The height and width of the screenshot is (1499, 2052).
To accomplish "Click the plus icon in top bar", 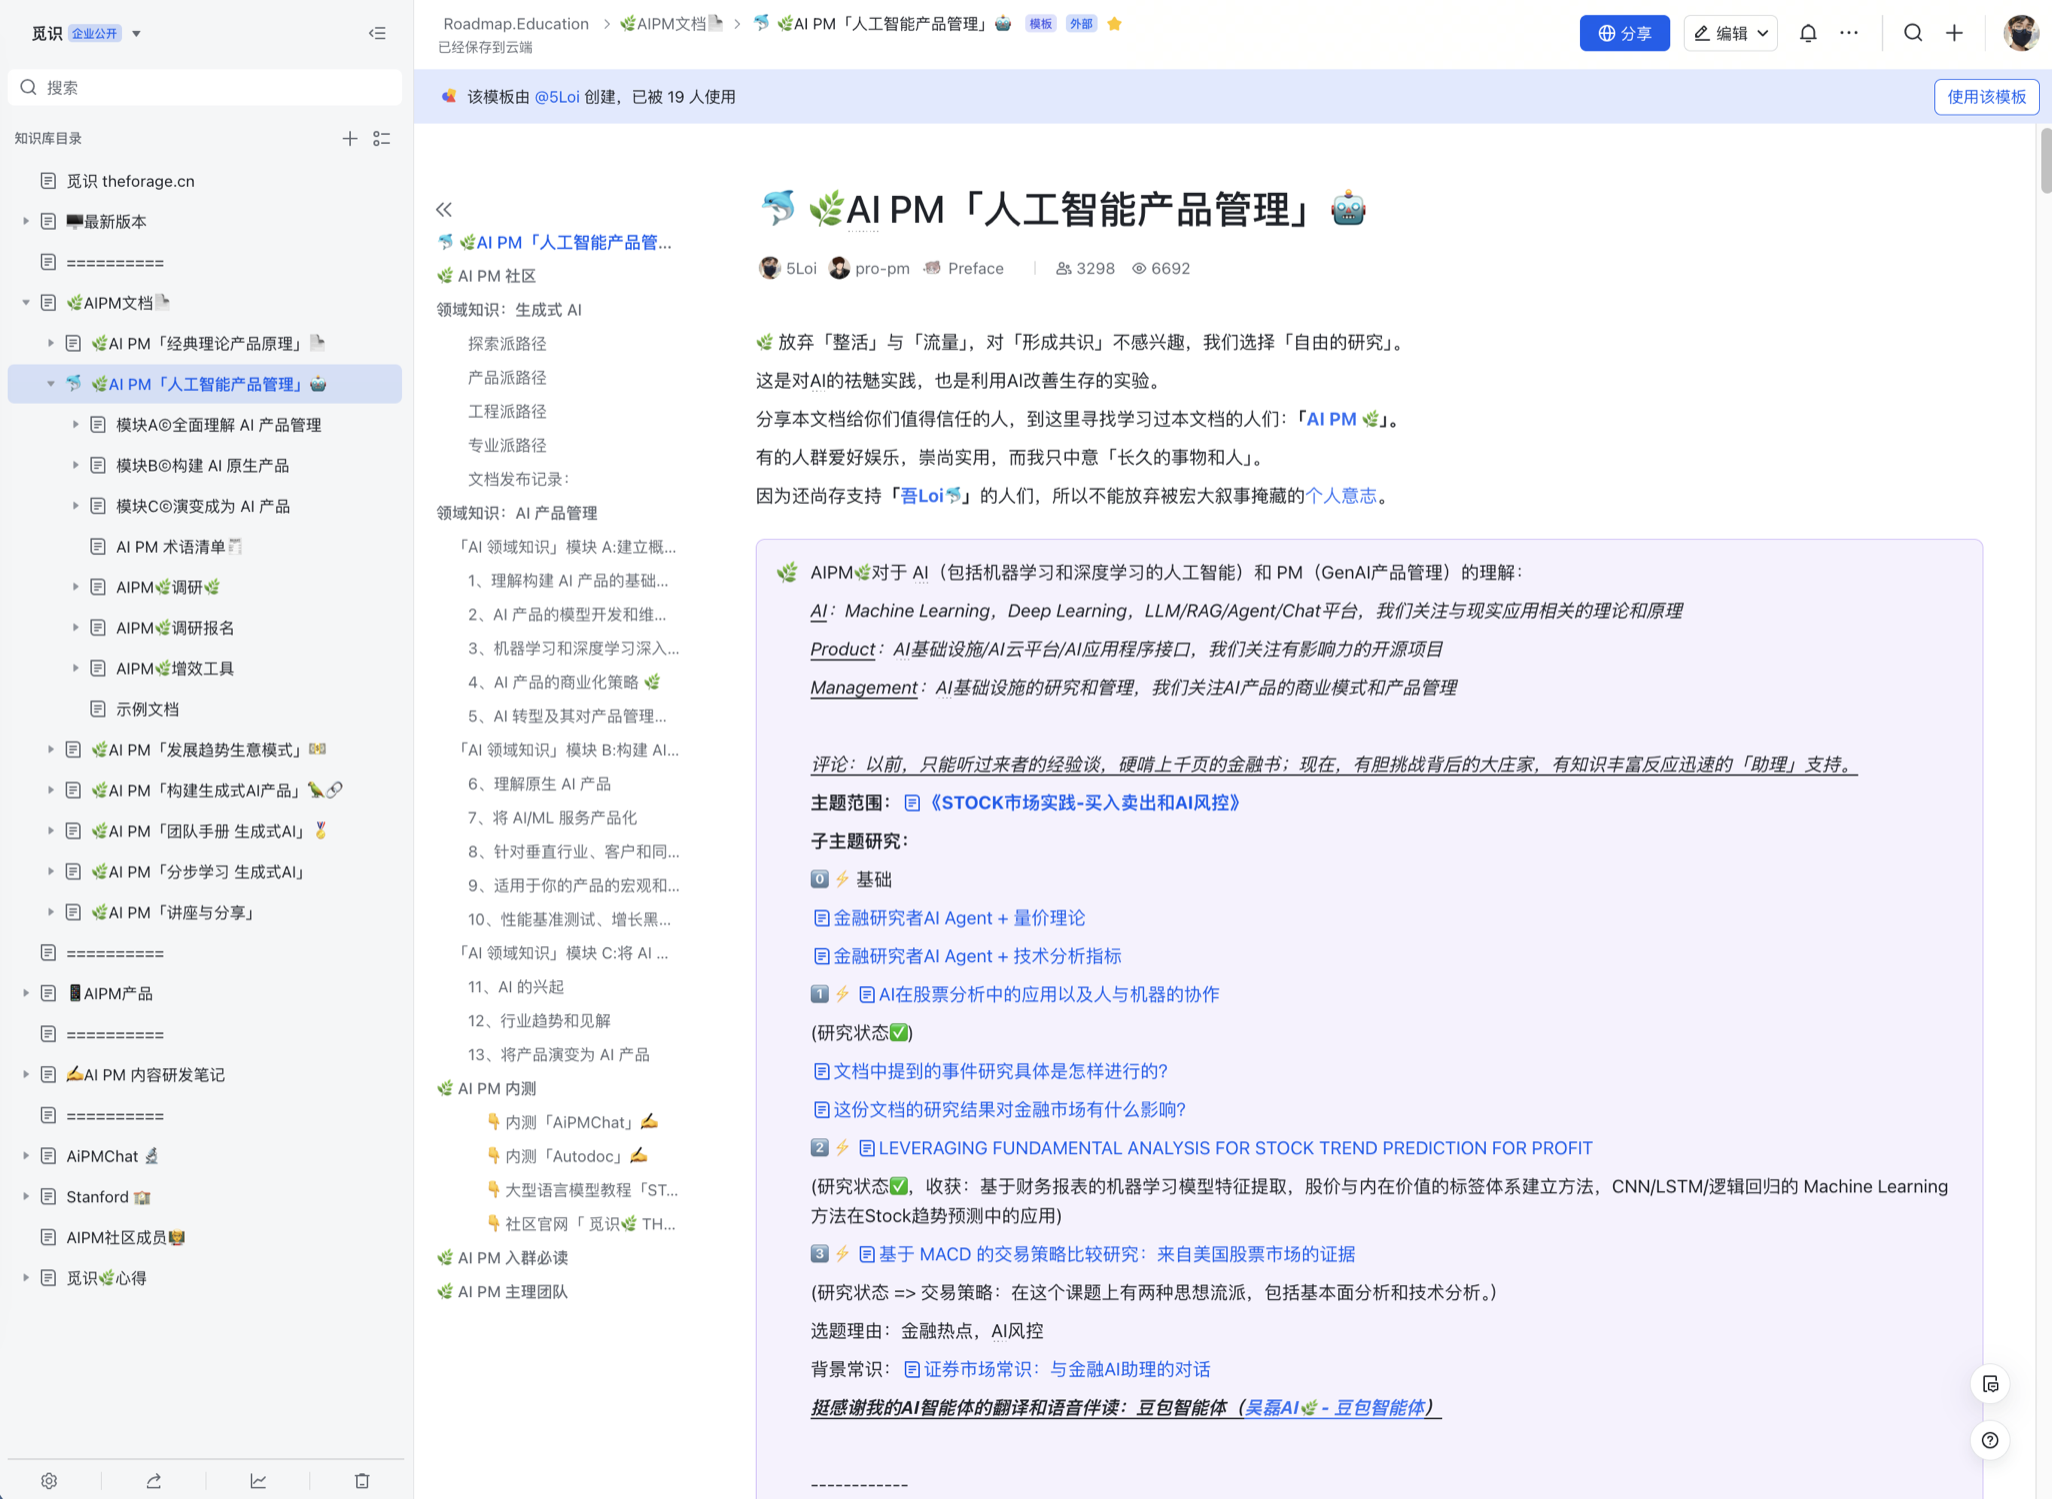I will click(x=1954, y=33).
